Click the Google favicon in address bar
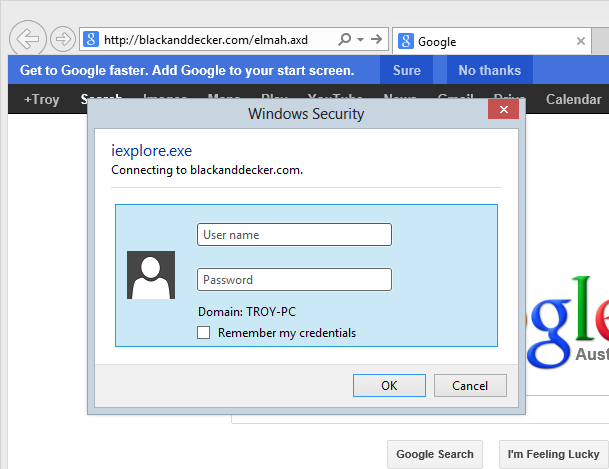The height and width of the screenshot is (469, 609). coord(91,39)
